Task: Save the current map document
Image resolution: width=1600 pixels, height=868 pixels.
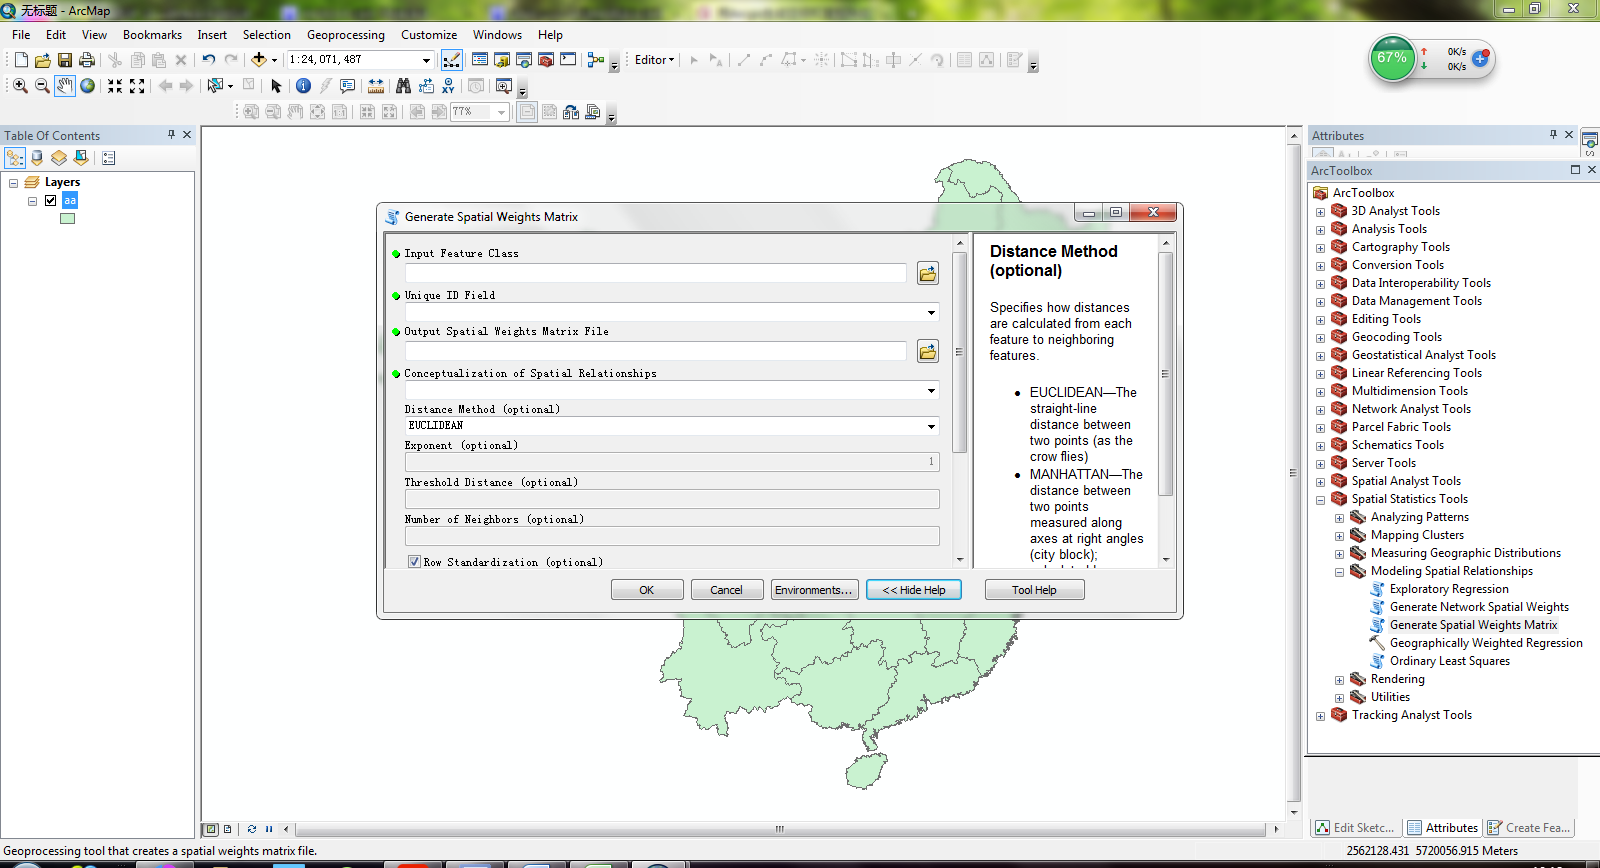Action: tap(65, 60)
